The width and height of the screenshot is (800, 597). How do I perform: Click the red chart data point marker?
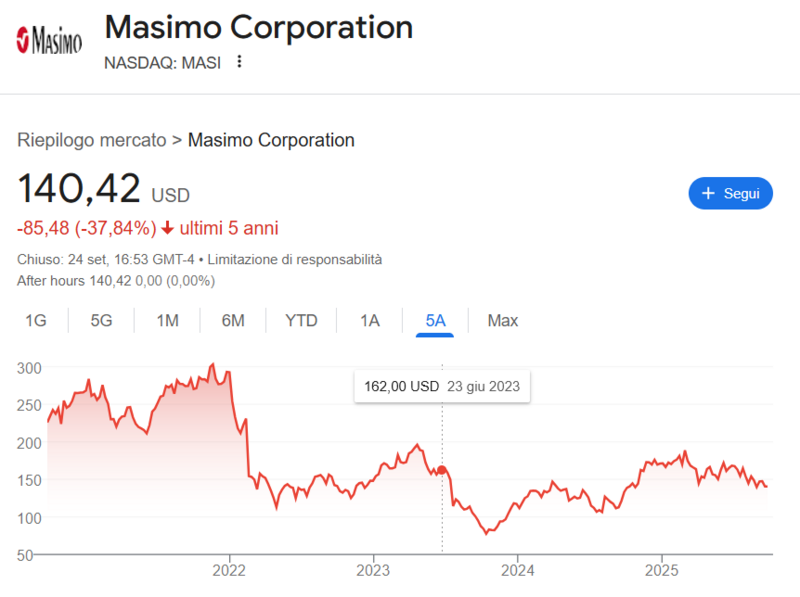(x=442, y=470)
